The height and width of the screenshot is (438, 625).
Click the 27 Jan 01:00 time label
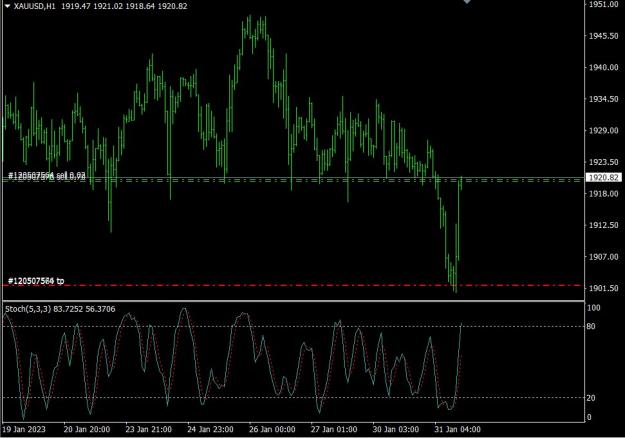tap(334, 430)
